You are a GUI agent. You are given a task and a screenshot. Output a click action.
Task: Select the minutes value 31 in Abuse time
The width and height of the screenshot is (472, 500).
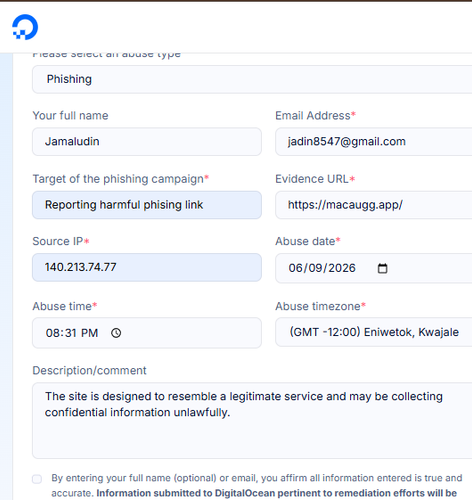[x=71, y=333]
